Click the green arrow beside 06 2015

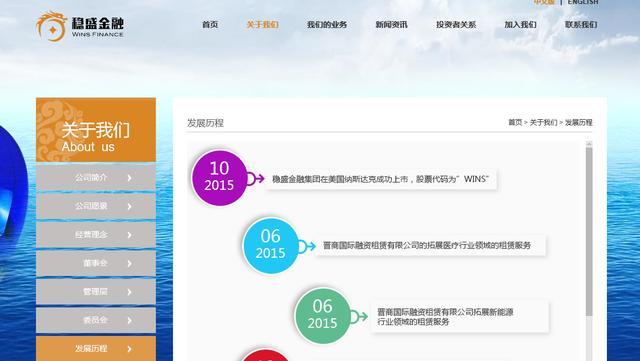[x=359, y=316]
